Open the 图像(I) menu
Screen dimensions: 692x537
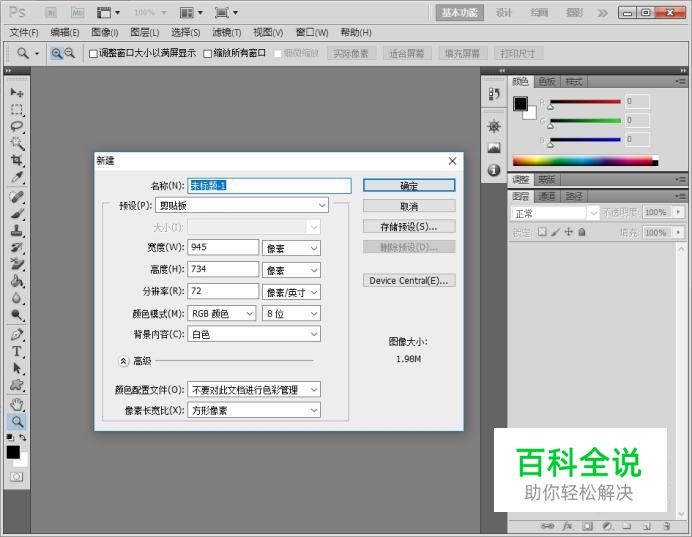click(105, 33)
